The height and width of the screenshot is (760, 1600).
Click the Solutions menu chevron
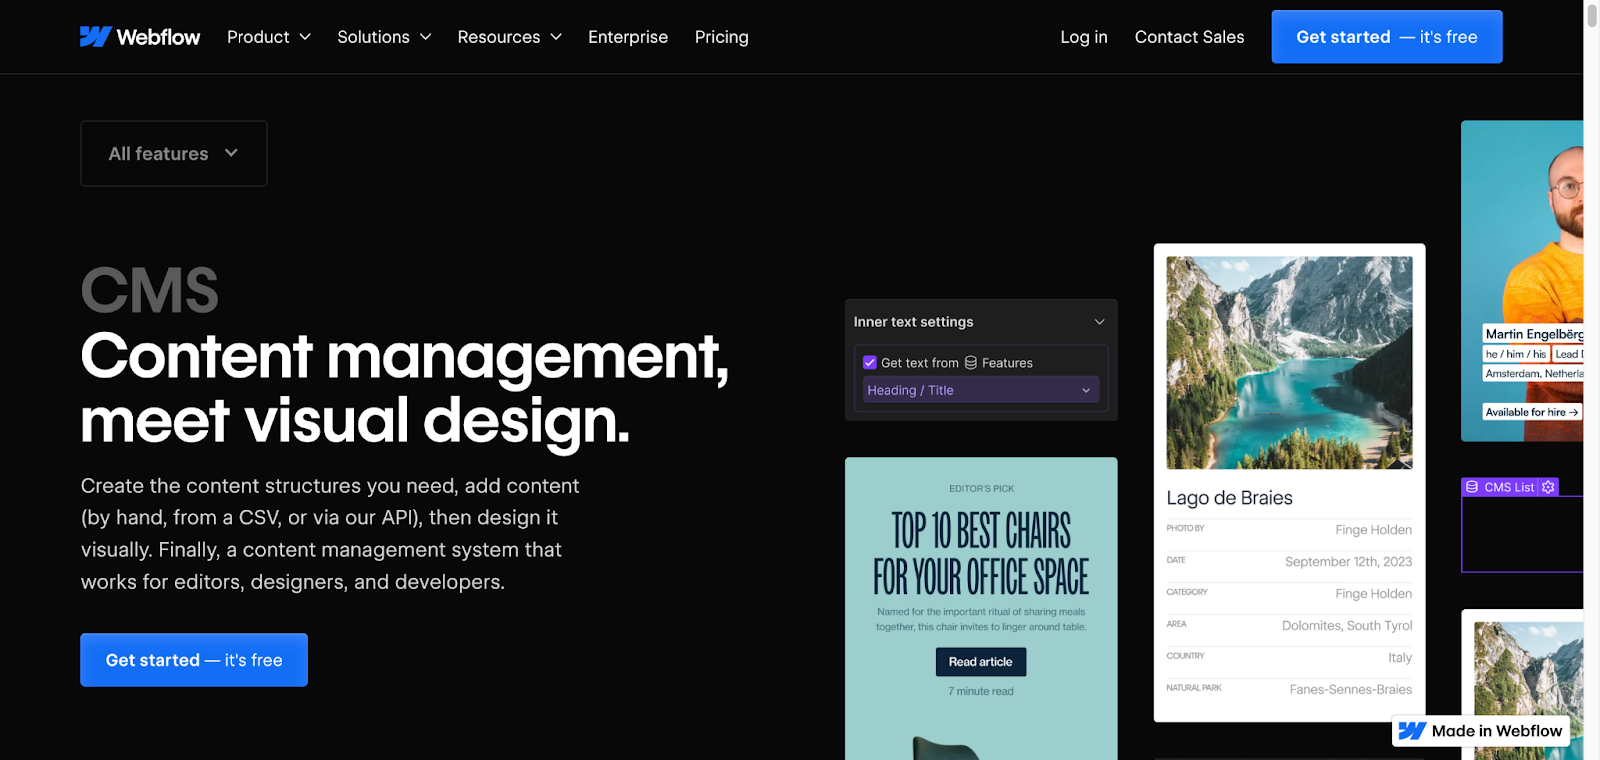(425, 37)
